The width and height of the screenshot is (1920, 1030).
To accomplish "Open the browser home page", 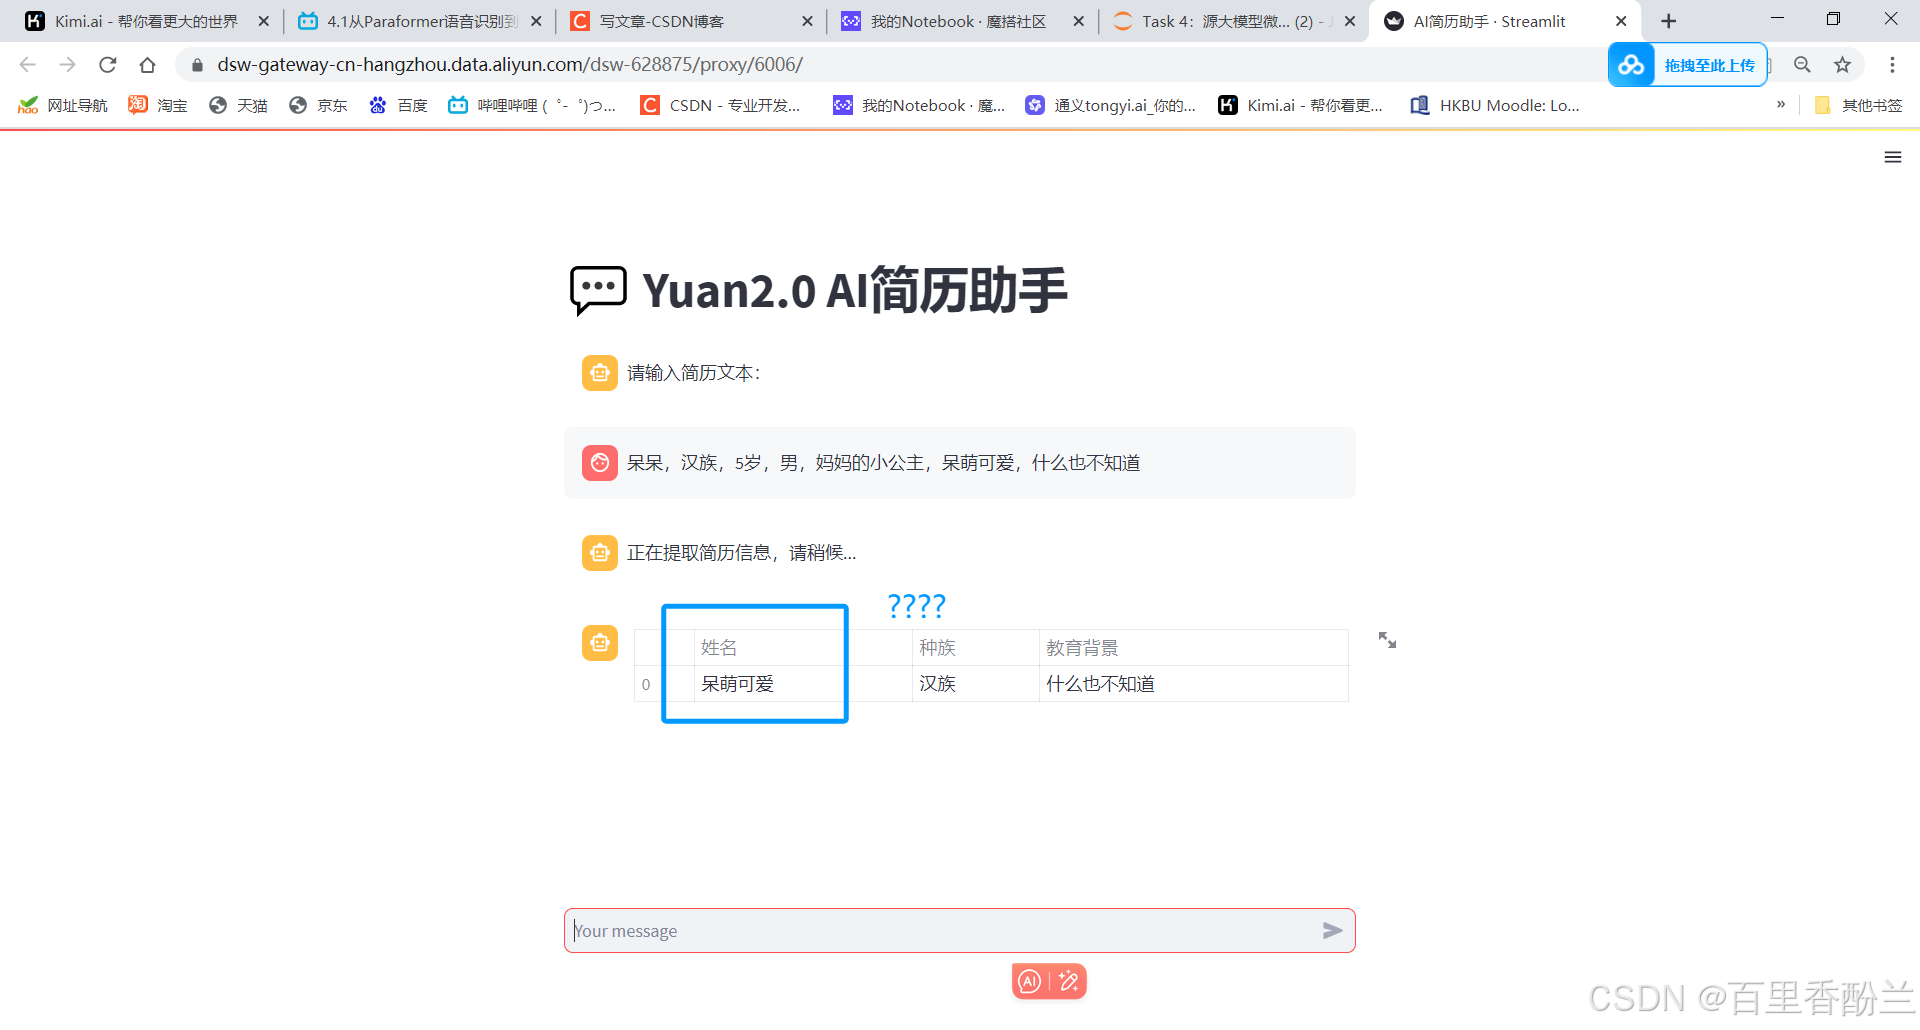I will click(147, 65).
